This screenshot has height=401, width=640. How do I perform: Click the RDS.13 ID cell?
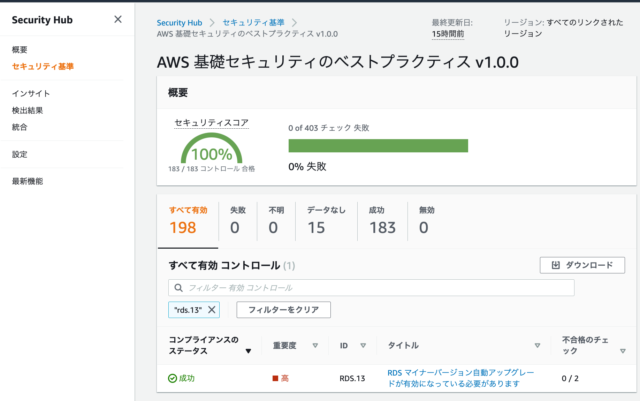coord(352,379)
